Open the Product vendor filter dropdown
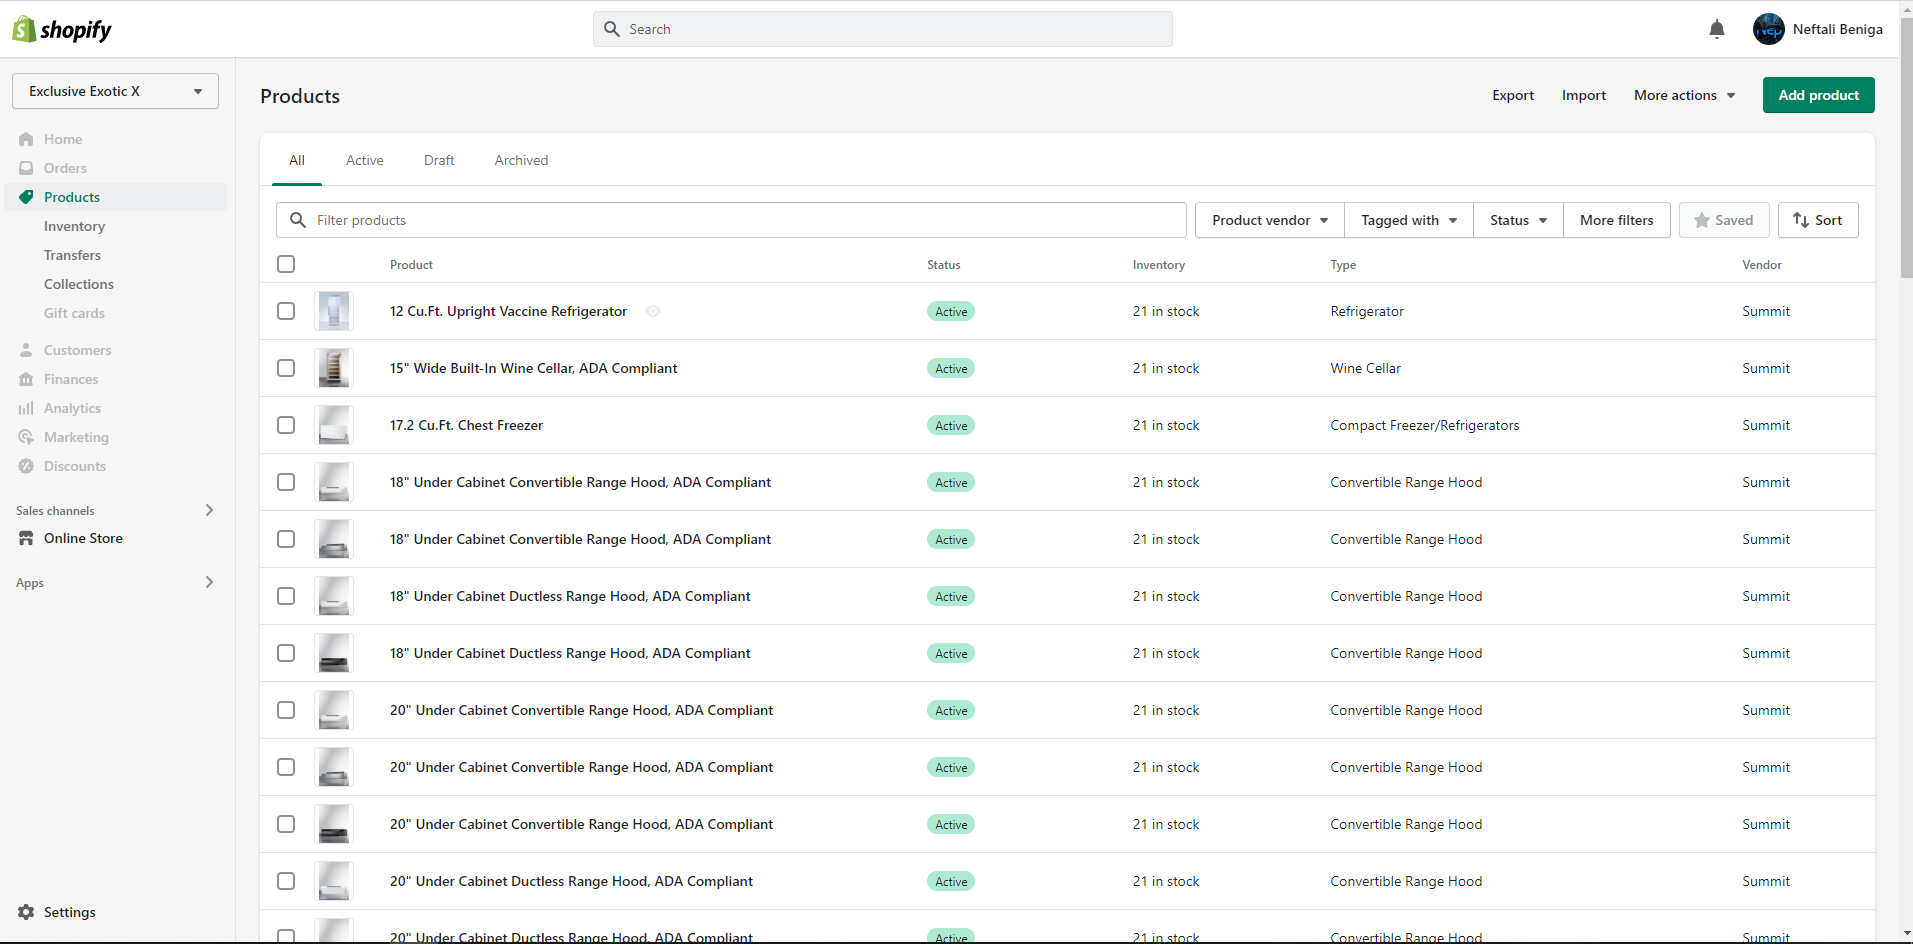 click(x=1270, y=220)
